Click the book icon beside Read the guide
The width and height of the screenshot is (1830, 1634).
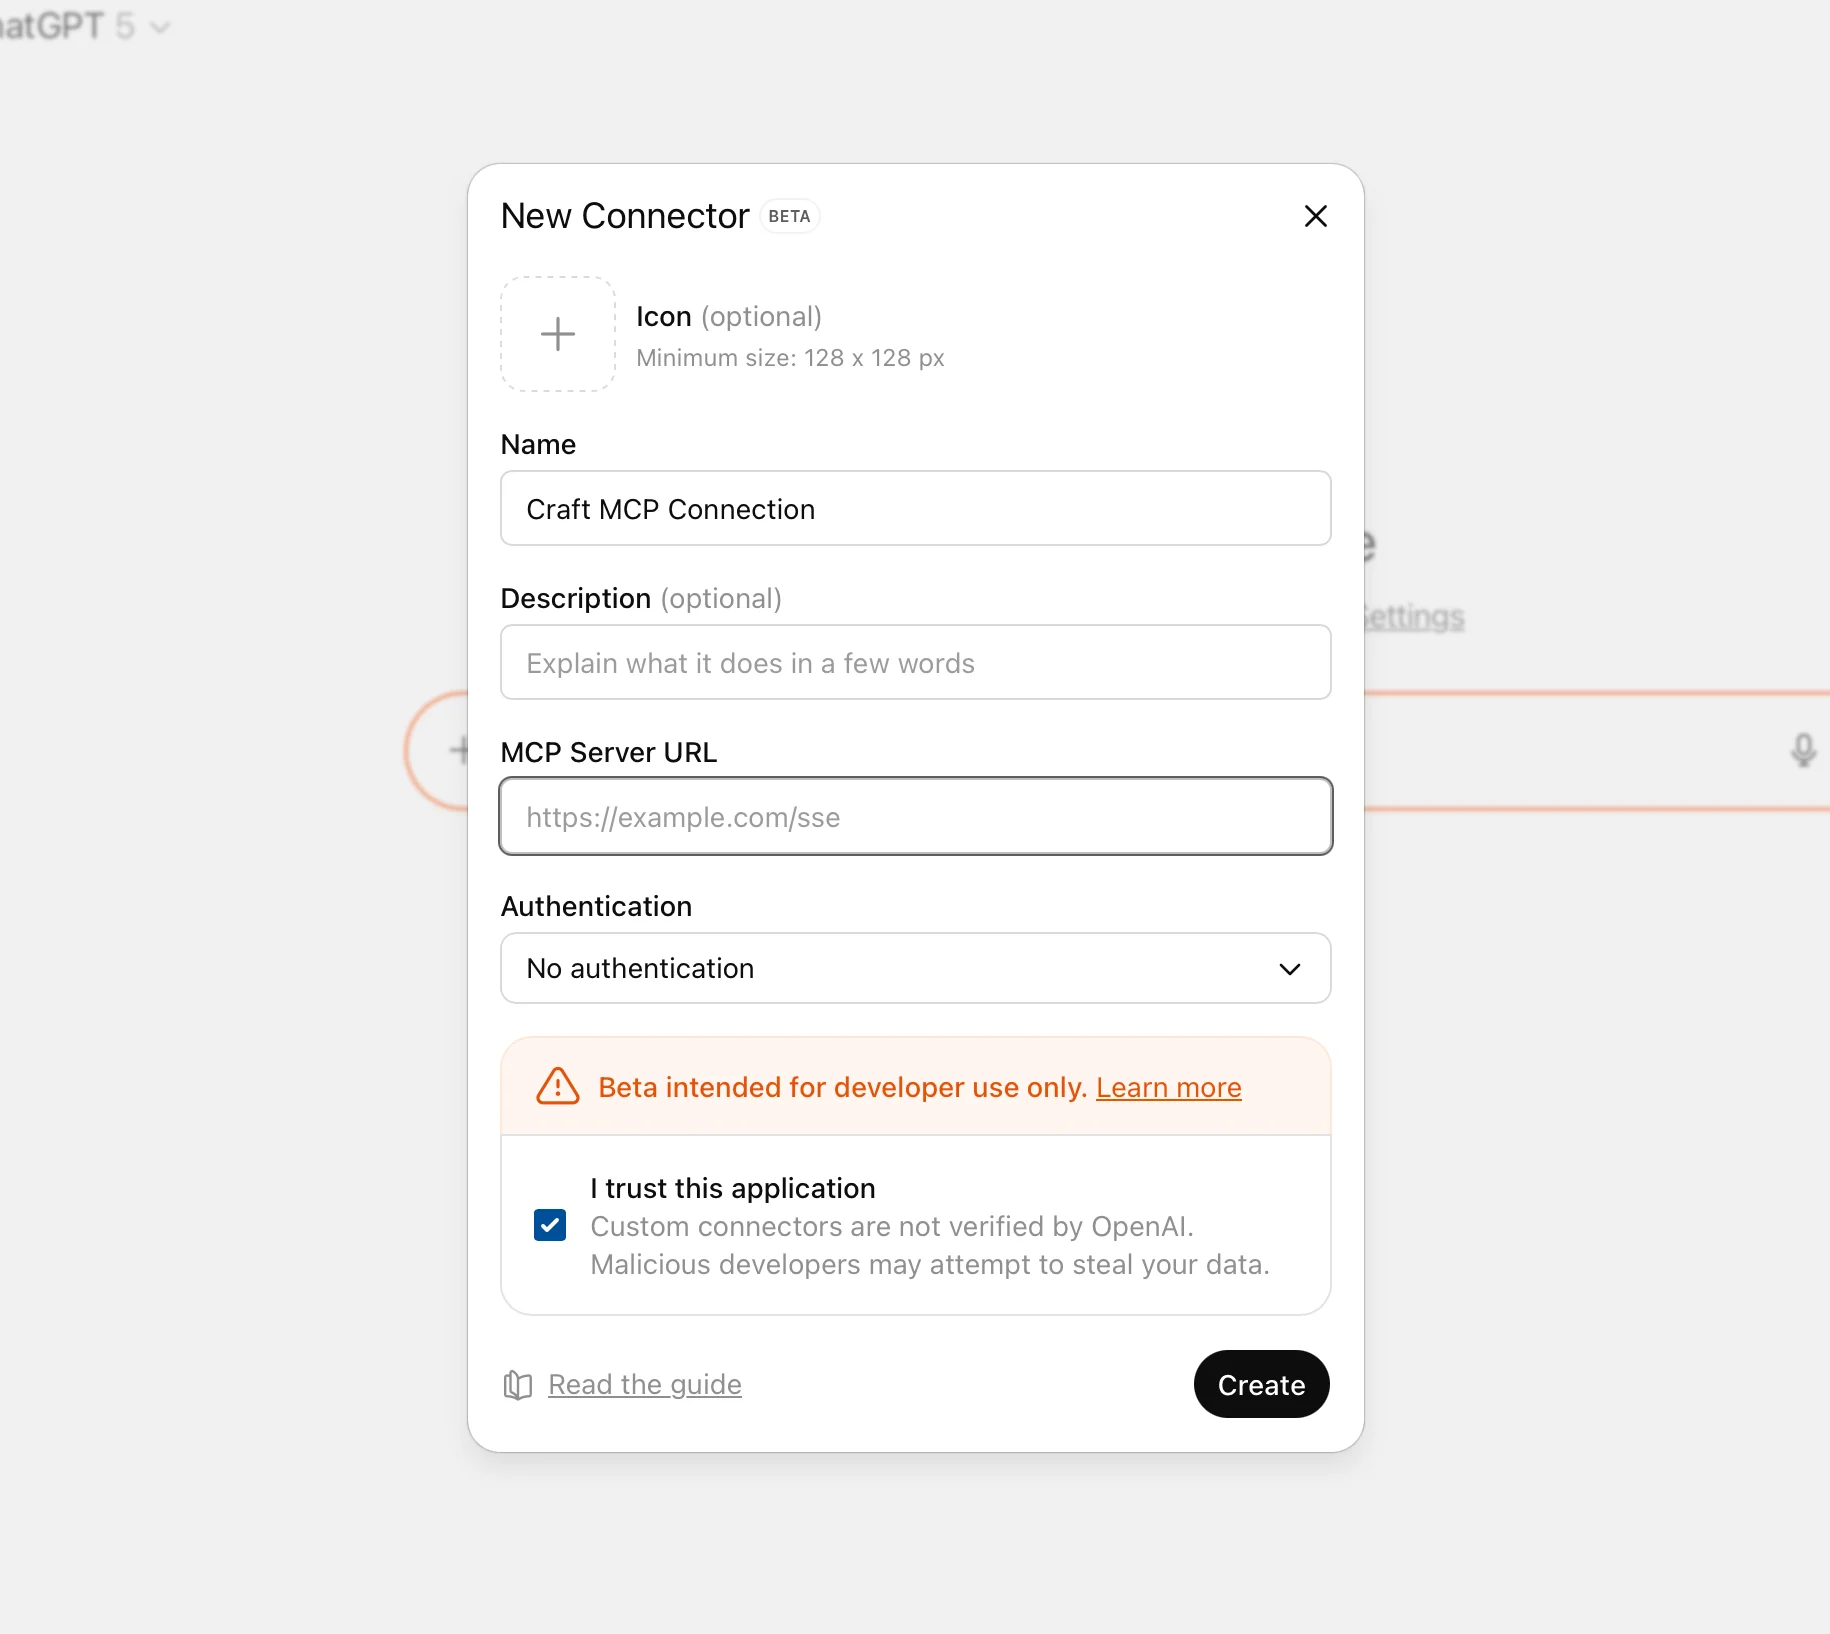click(x=517, y=1385)
